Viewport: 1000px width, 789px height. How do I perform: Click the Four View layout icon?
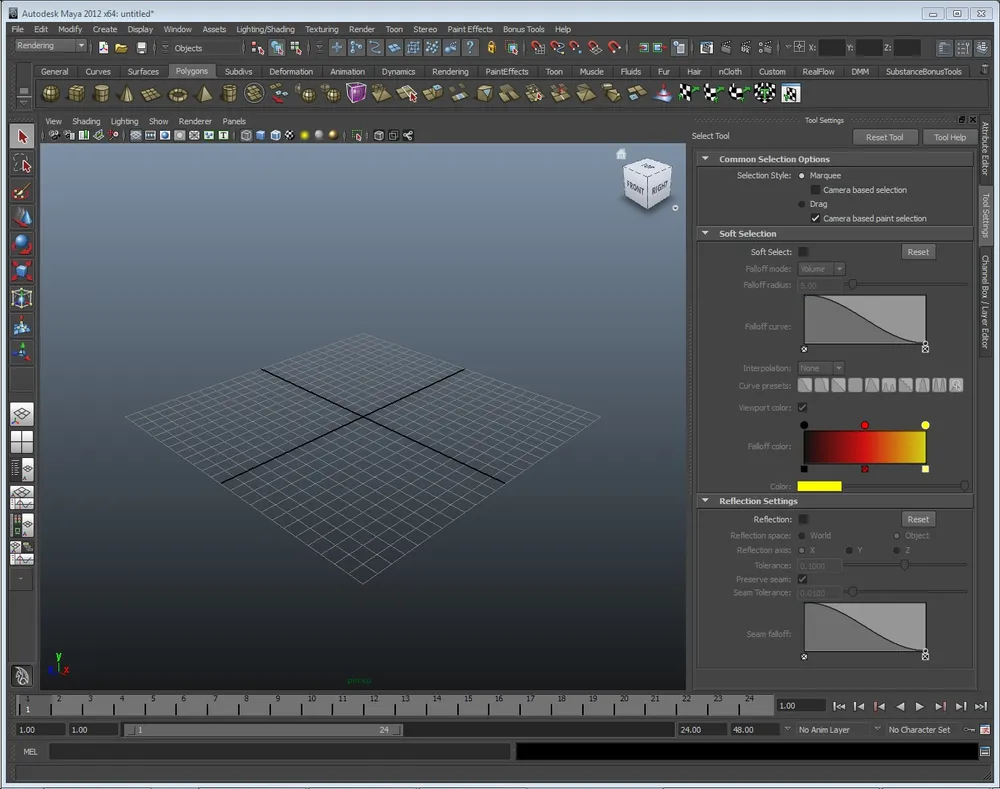[22, 441]
